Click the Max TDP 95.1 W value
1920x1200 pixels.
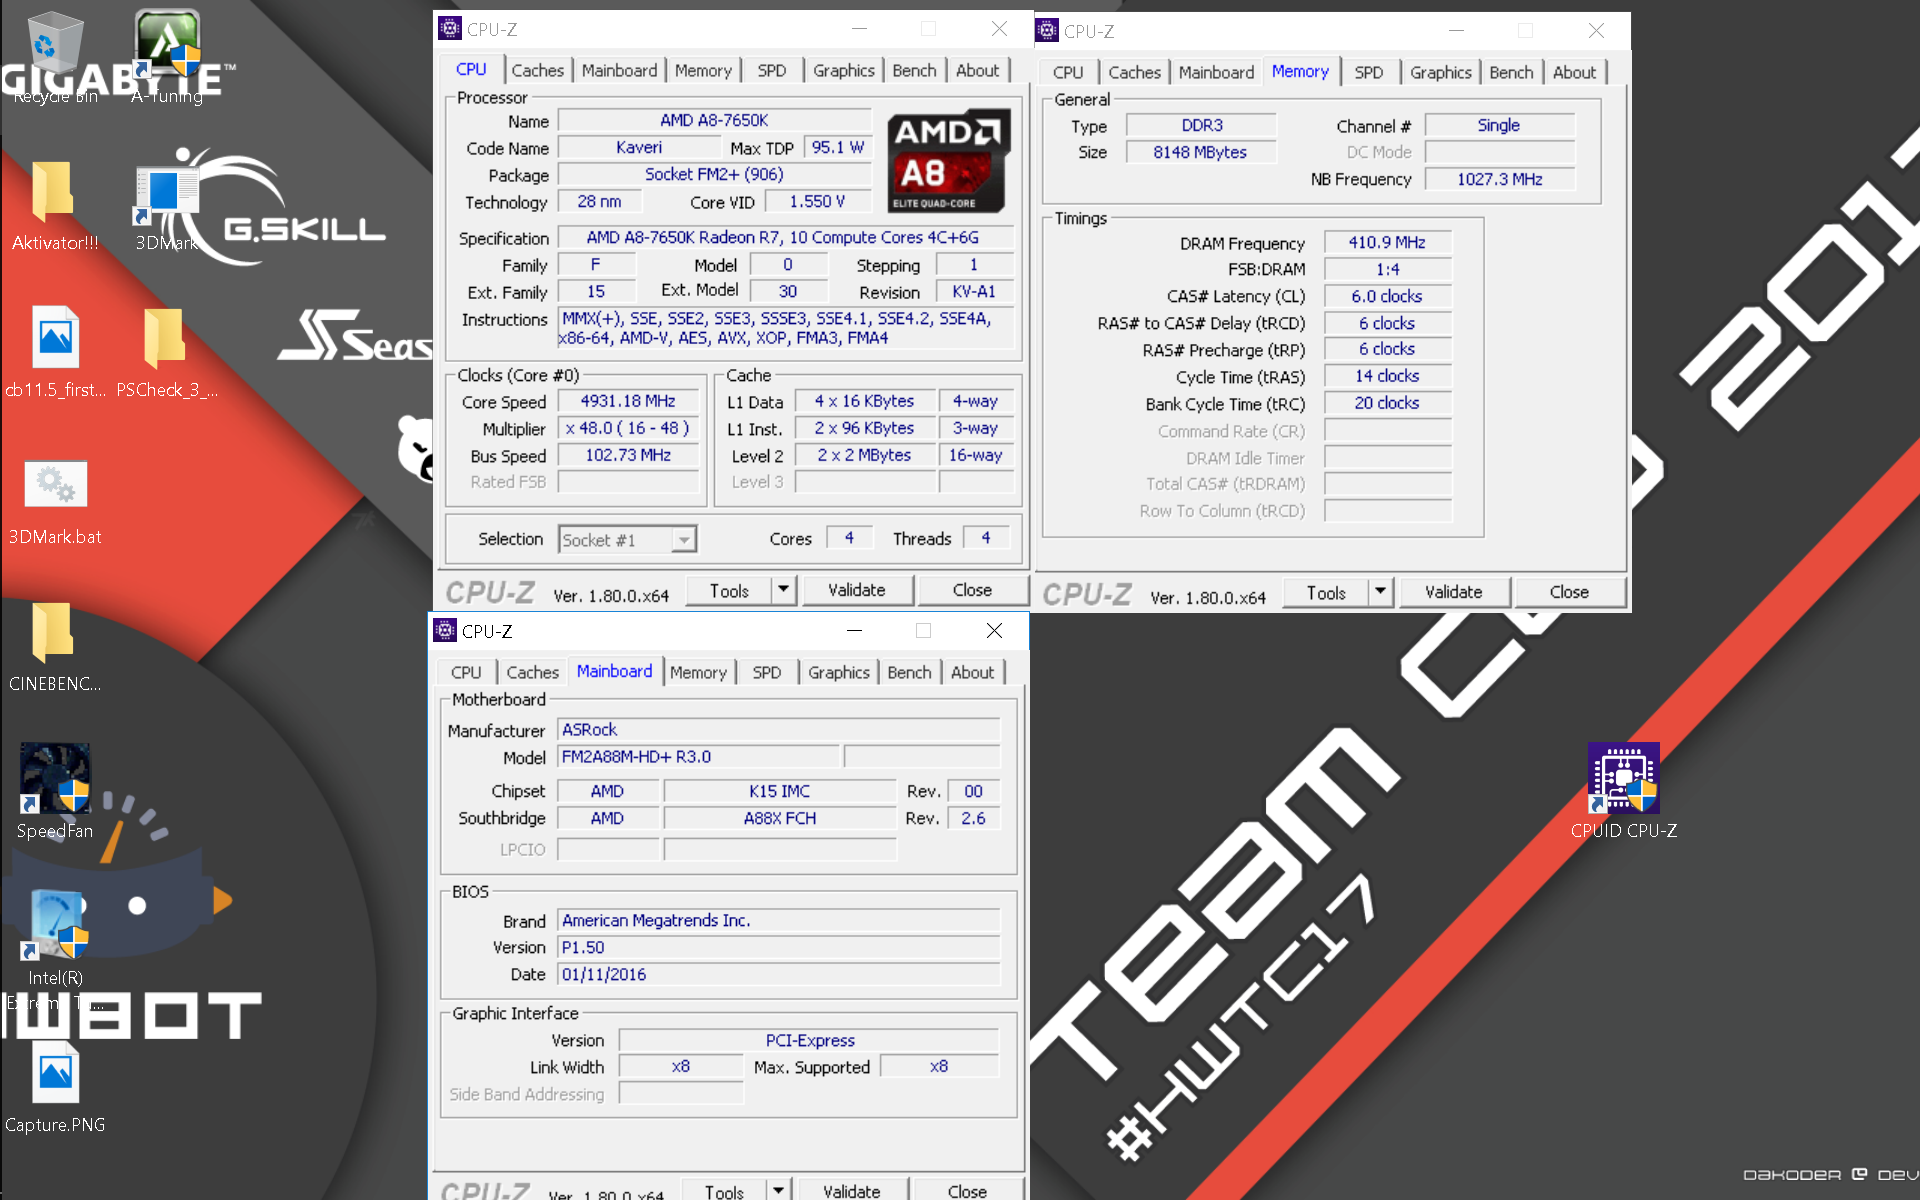838,147
